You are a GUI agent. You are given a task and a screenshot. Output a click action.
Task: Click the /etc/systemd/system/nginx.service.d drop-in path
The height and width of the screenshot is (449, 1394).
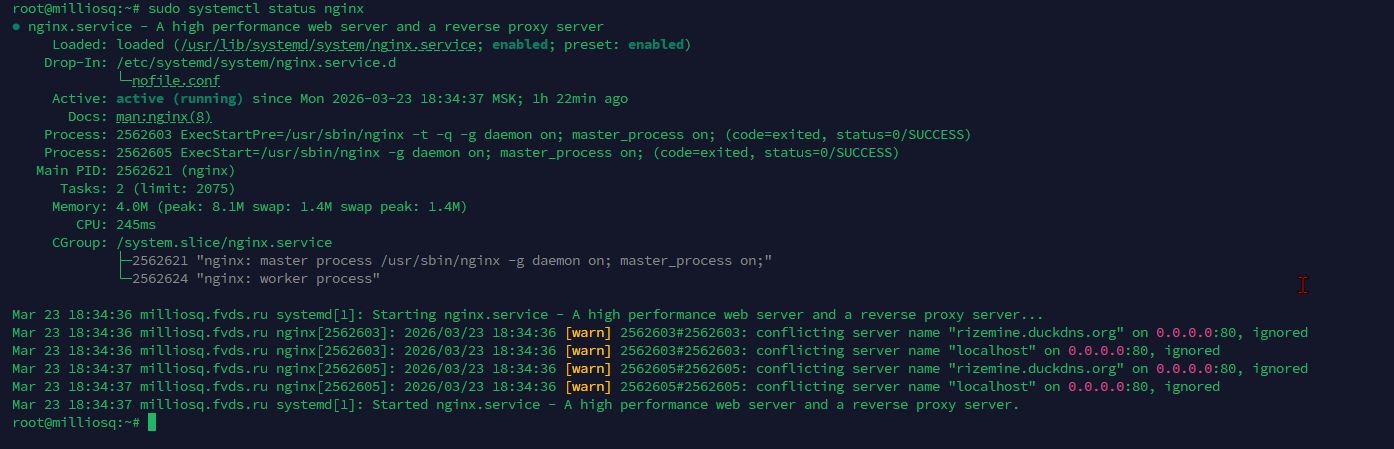coord(256,63)
